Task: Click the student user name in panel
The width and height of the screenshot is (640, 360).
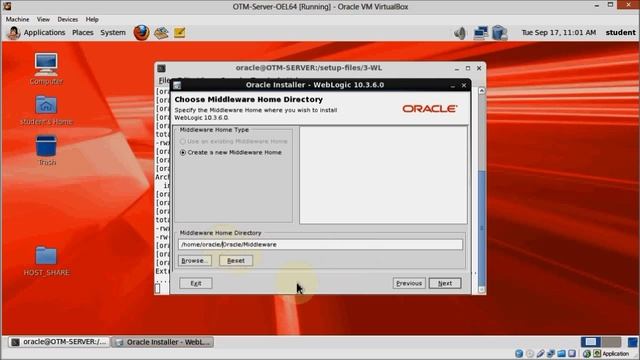Action: [620, 32]
